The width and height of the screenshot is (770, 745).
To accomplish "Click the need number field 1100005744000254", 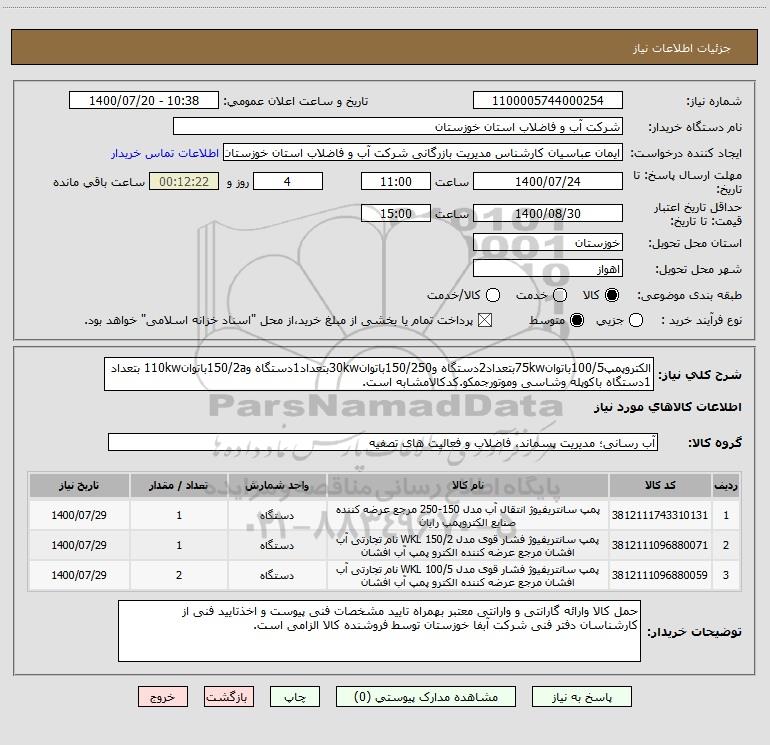I will coord(548,101).
